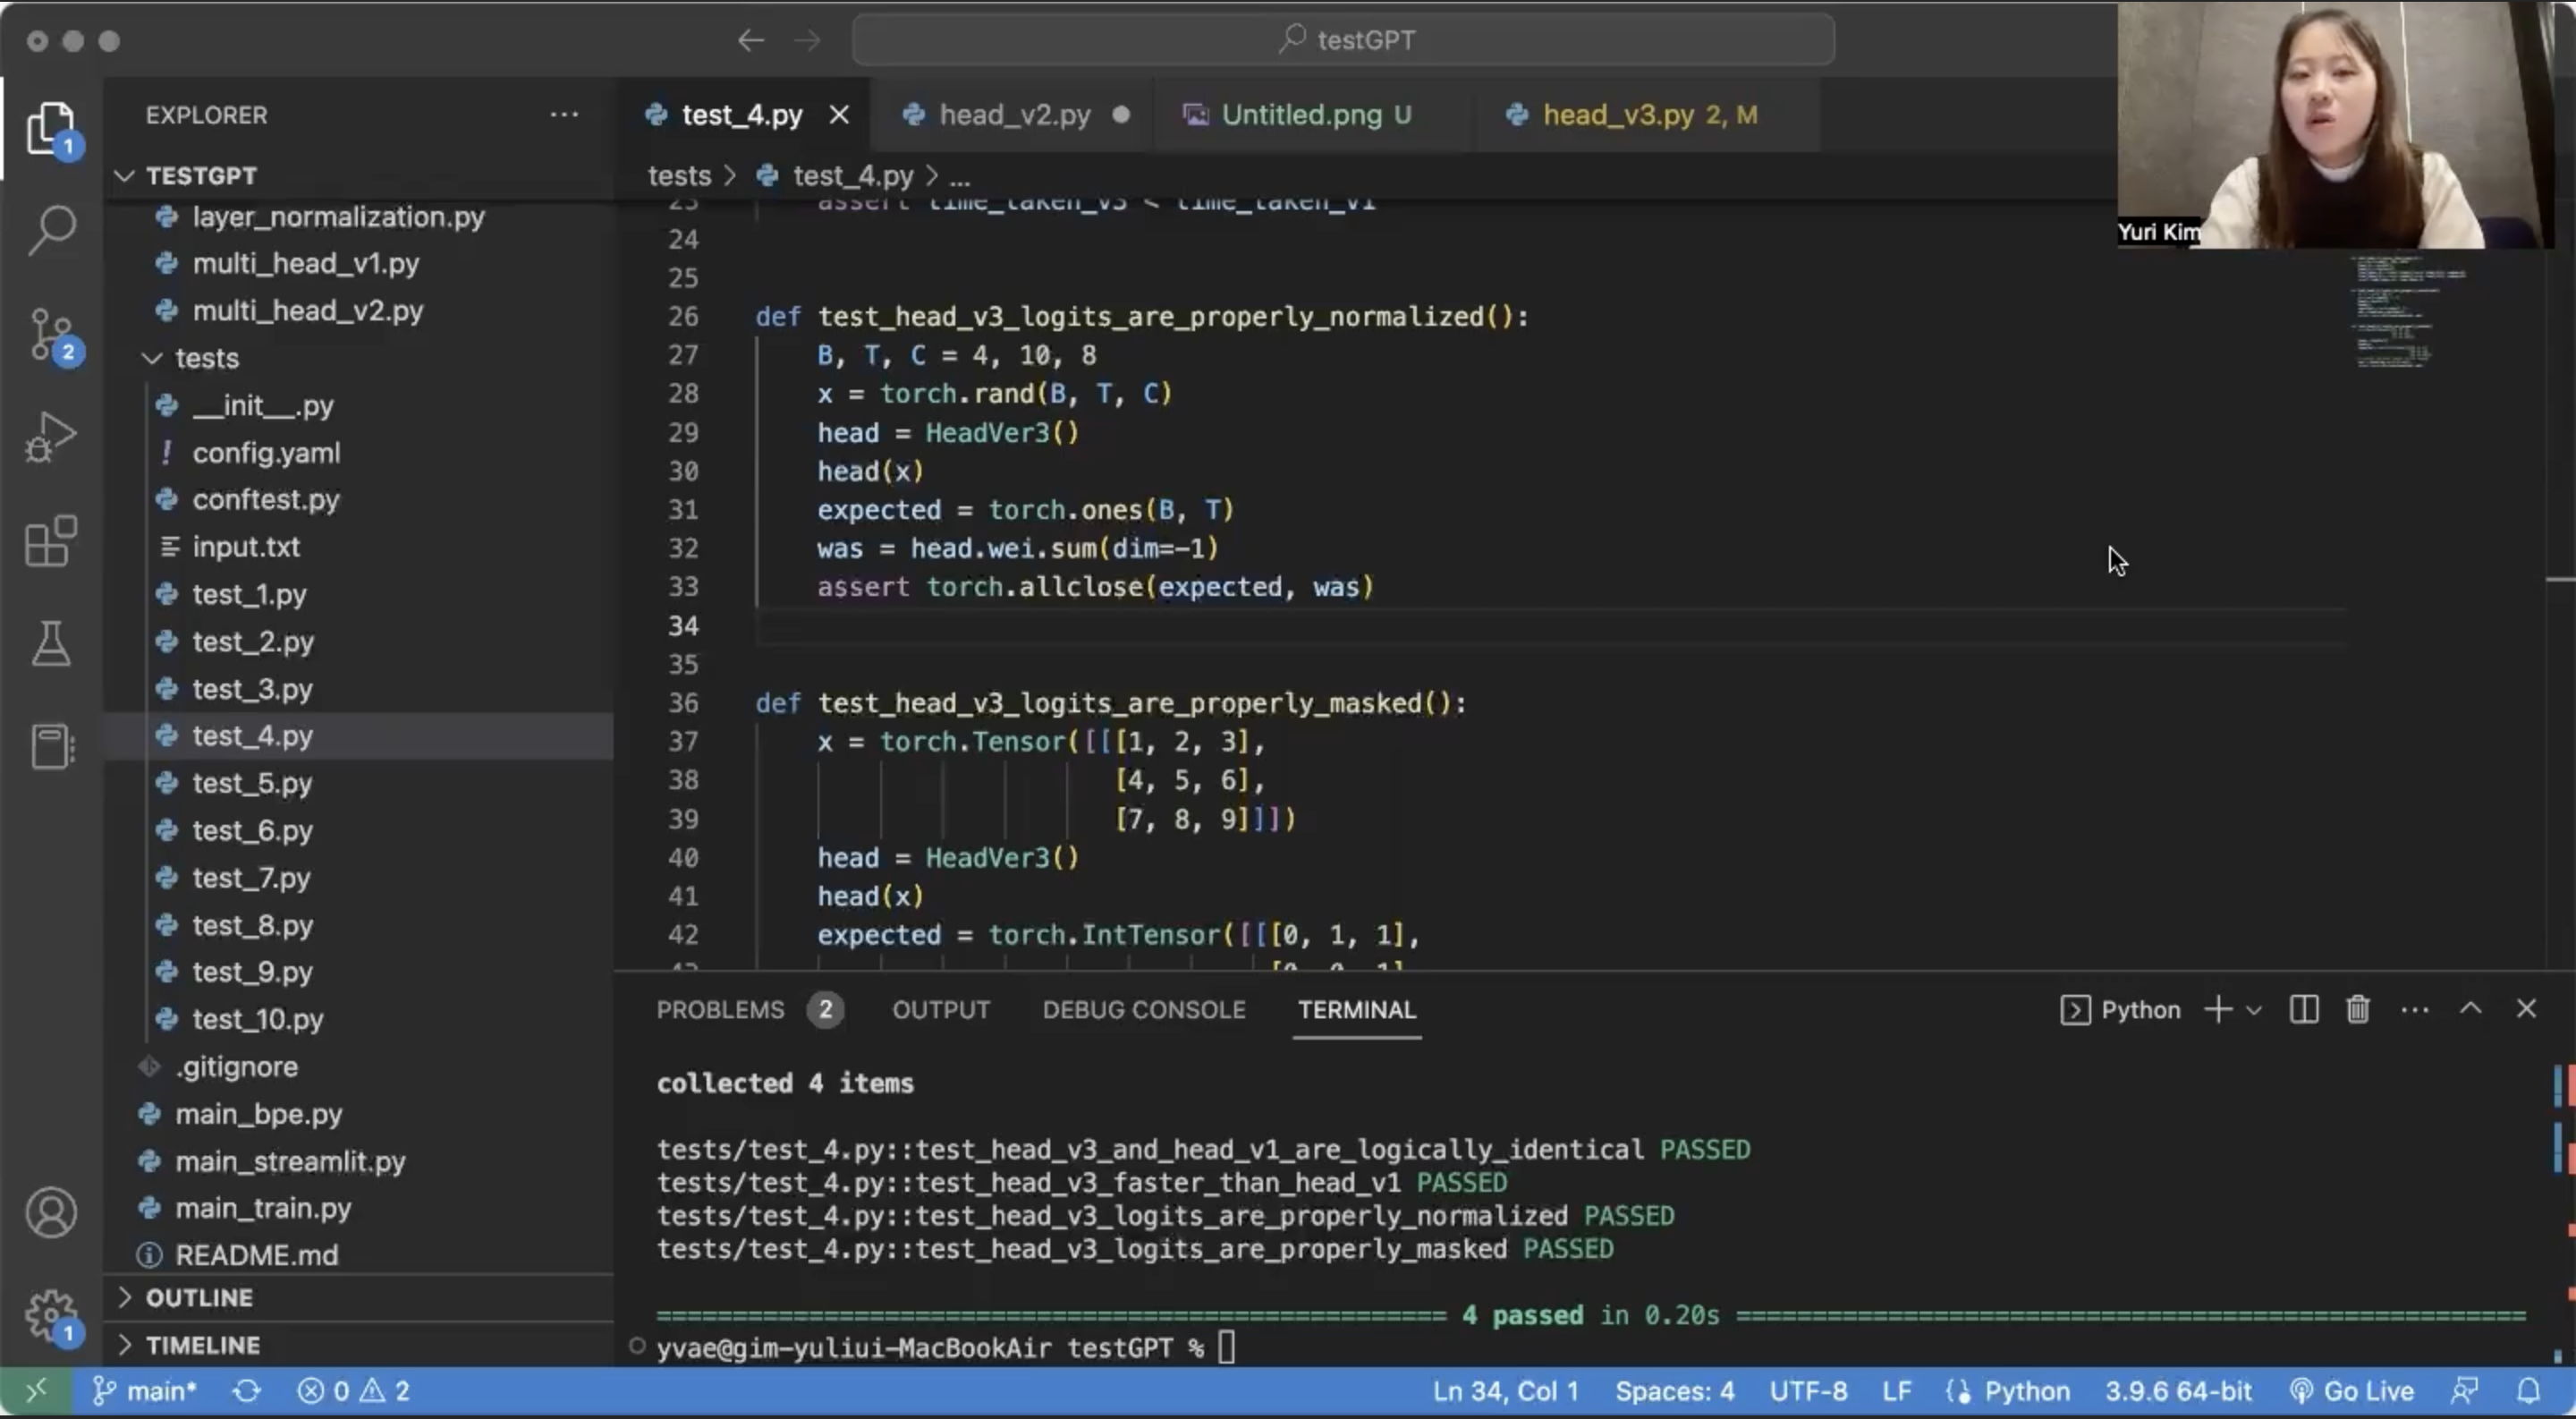
Task: Open notifications bell in status bar
Action: (x=2529, y=1391)
